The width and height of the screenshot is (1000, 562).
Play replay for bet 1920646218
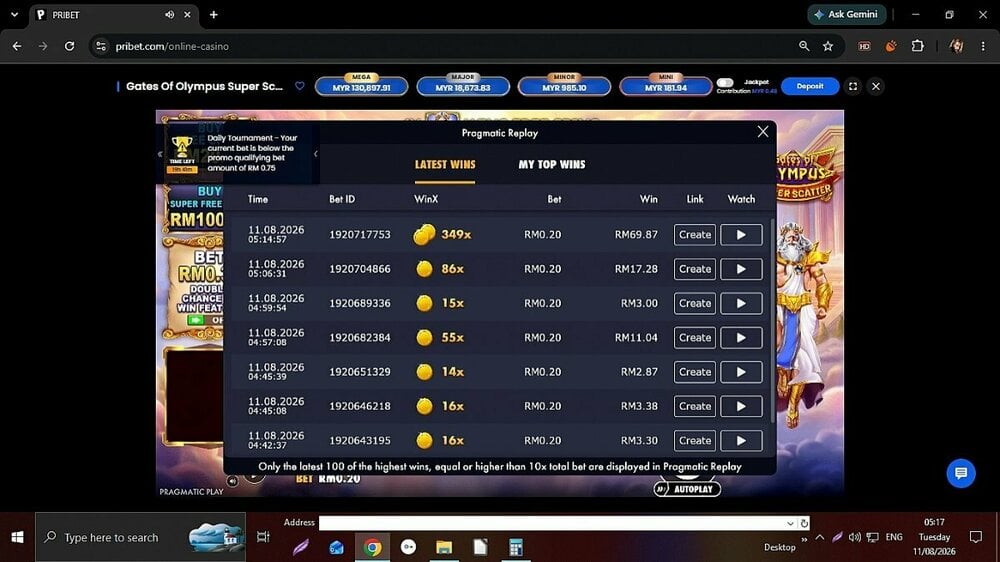coord(741,406)
